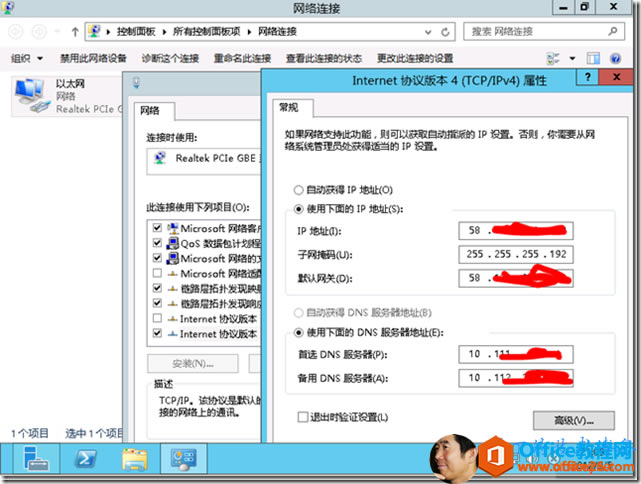The width and height of the screenshot is (641, 484).
Task: Click the 首选 DNS 服务器 input field
Action: pyautogui.click(x=515, y=354)
